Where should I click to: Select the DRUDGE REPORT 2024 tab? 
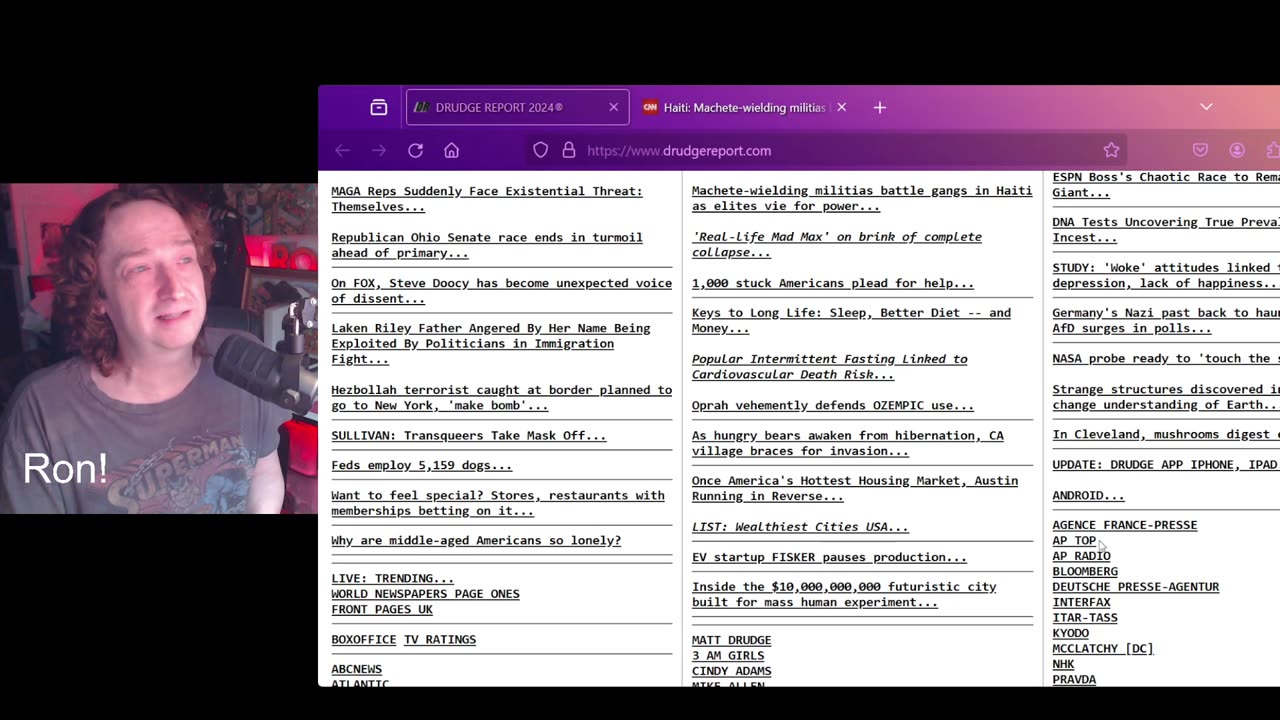tap(518, 107)
